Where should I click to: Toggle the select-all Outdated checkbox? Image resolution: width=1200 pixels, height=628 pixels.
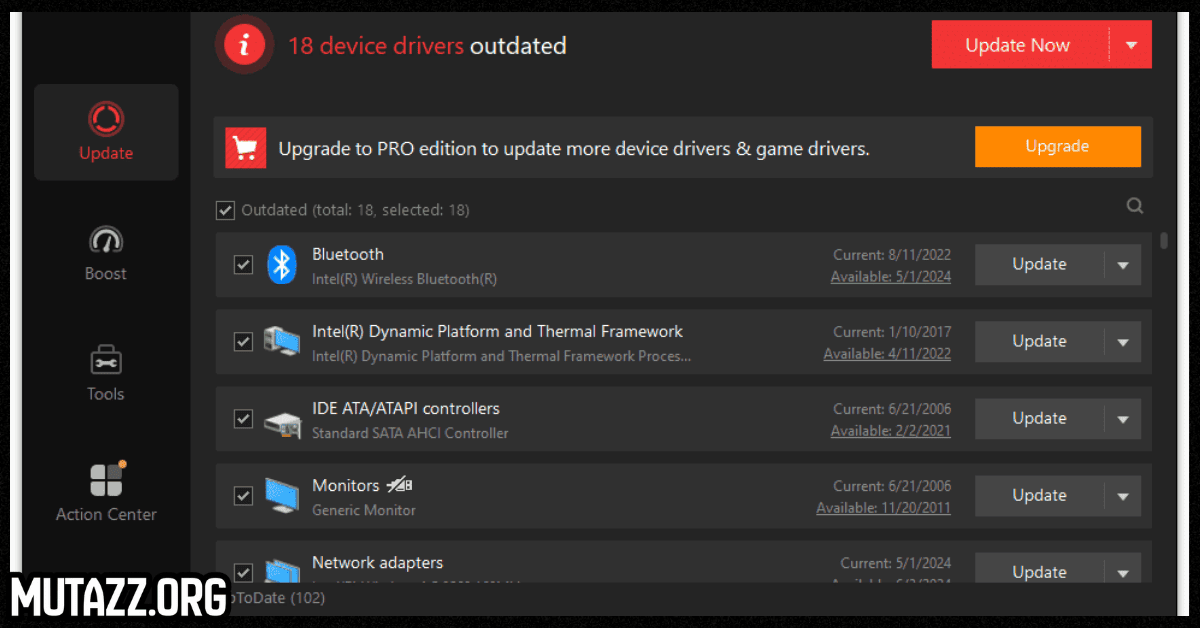225,210
